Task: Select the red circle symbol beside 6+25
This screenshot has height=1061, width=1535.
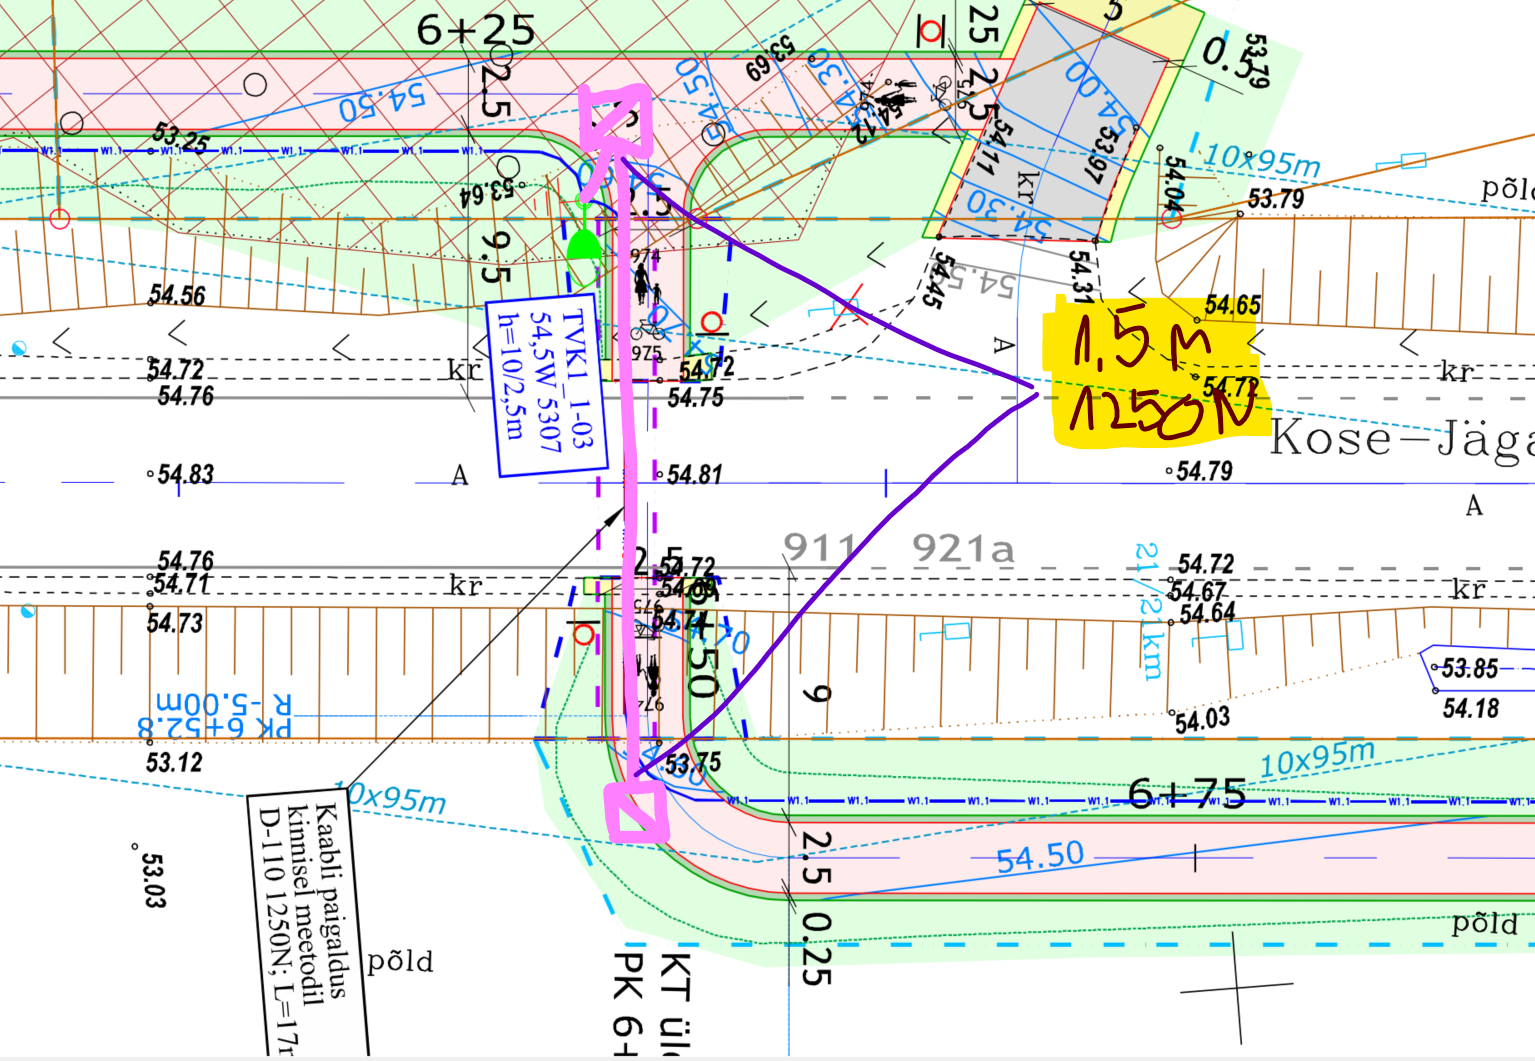Action: click(x=931, y=31)
